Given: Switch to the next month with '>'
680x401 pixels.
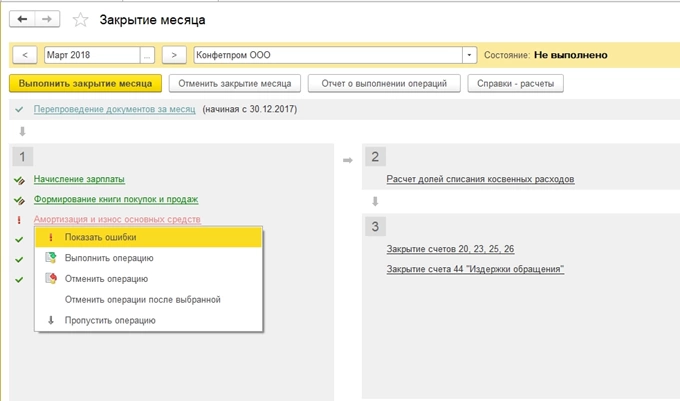Looking at the screenshot, I should (x=174, y=55).
